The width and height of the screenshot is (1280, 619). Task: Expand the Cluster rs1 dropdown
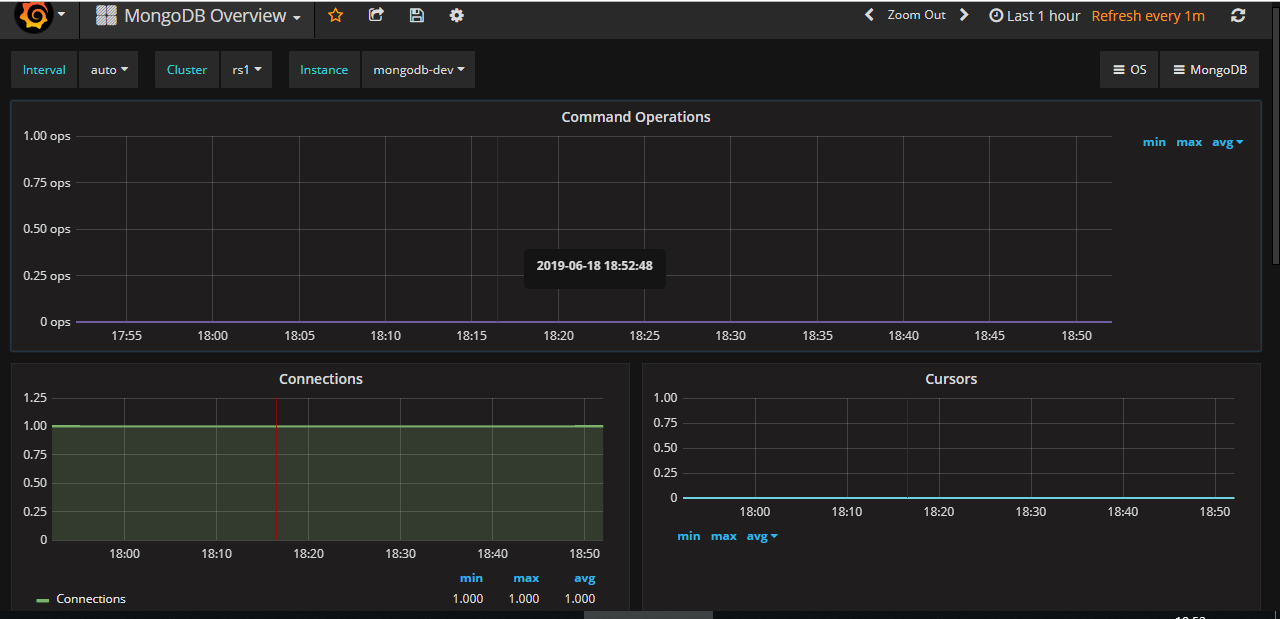(x=246, y=70)
